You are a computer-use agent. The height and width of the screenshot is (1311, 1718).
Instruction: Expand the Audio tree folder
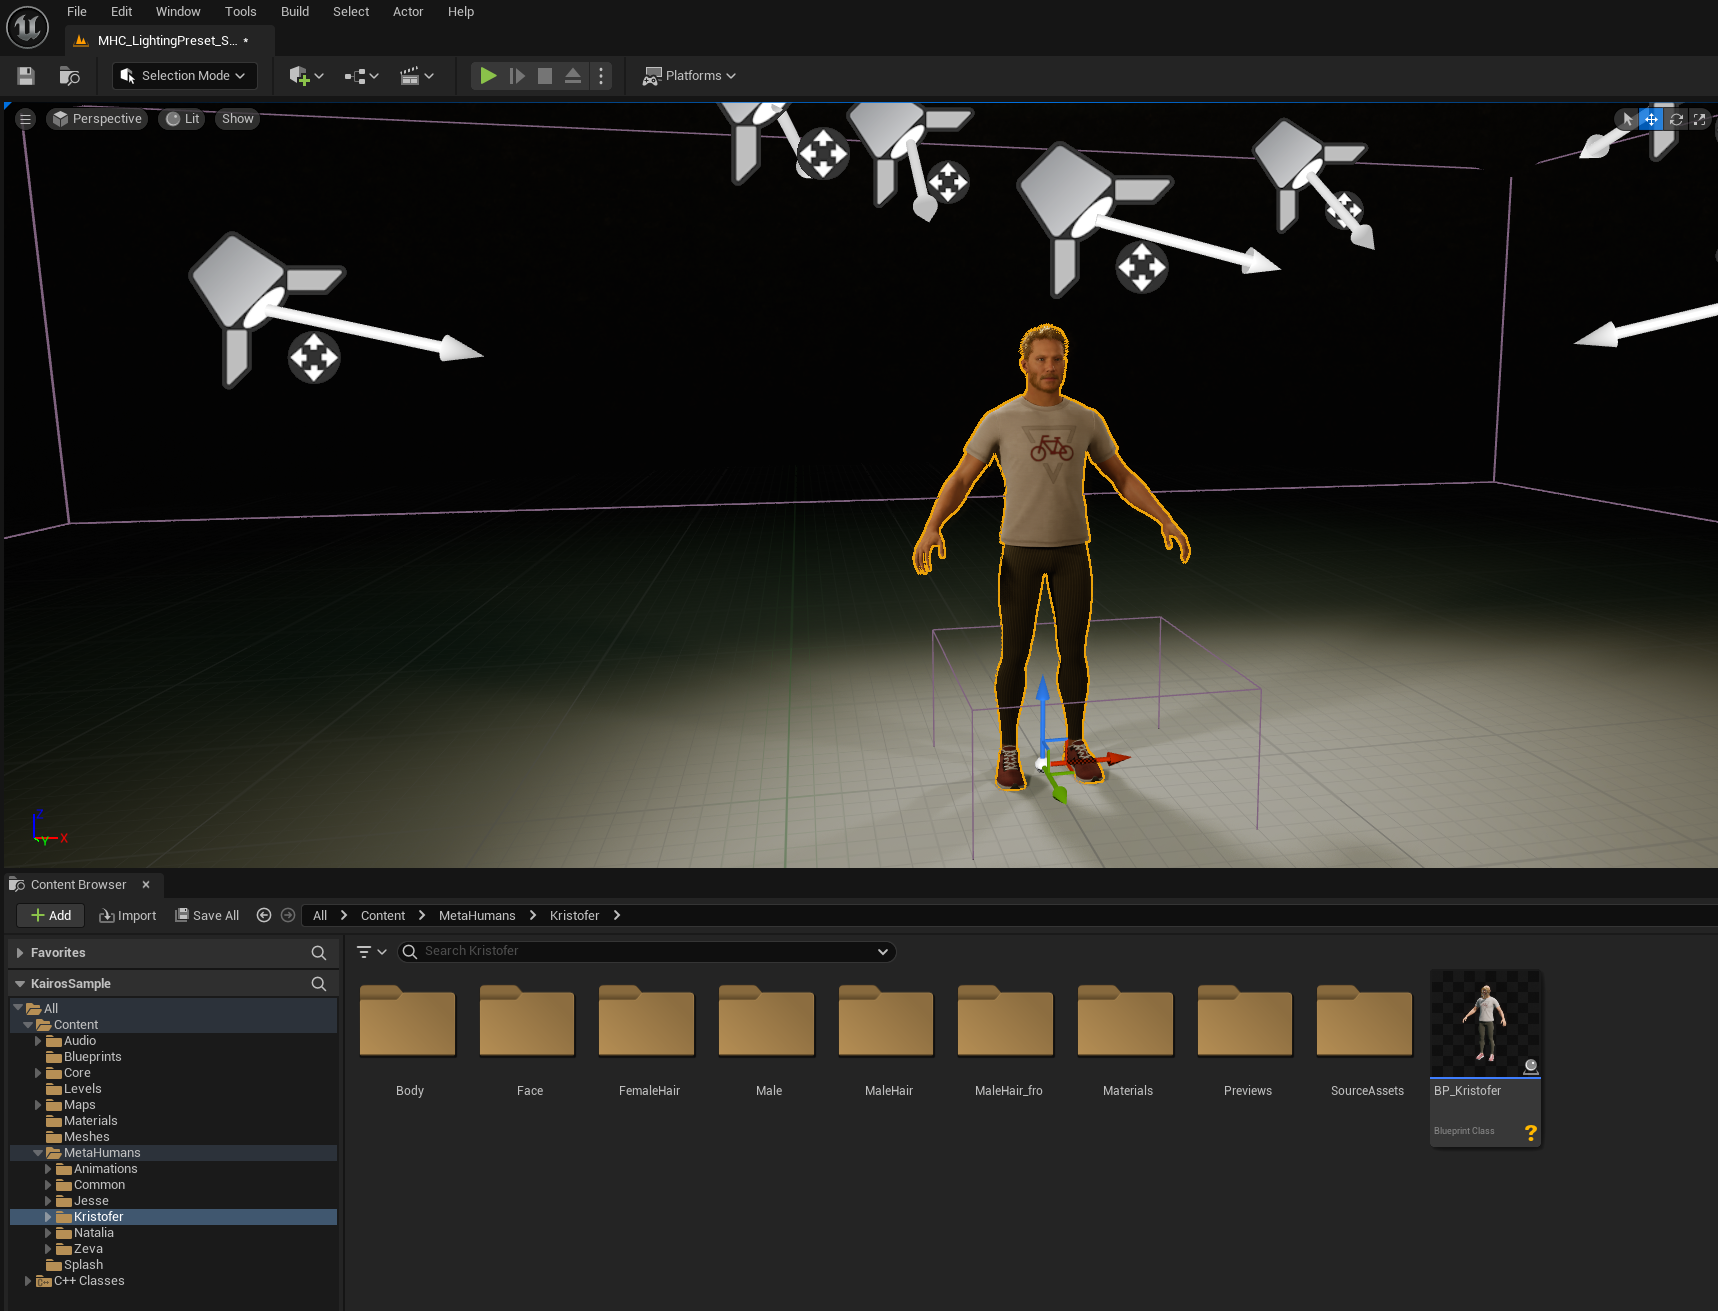tap(38, 1041)
